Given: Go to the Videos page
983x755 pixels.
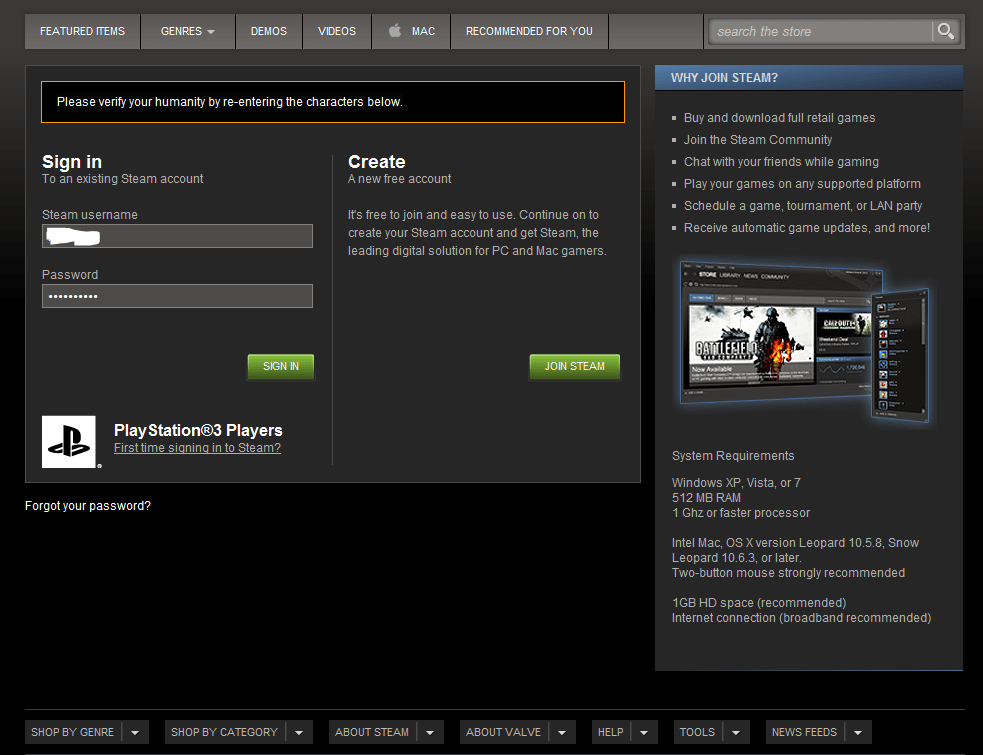Looking at the screenshot, I should (337, 31).
